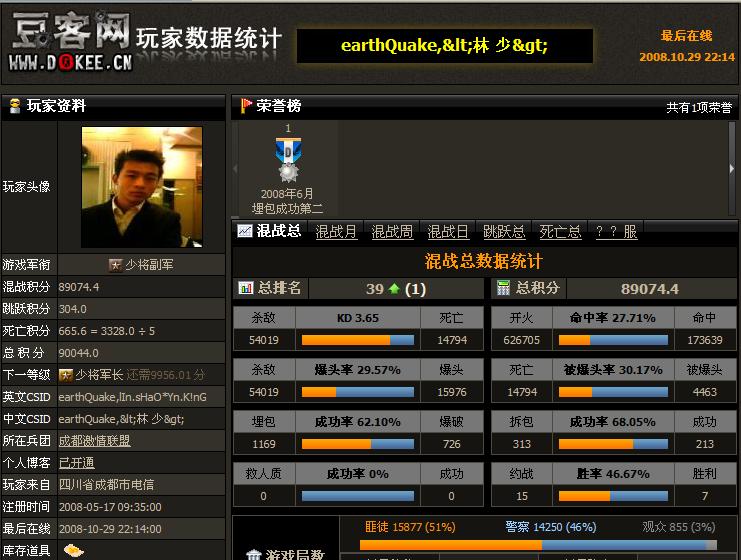Viewport: 741px width, 560px height.
Task: Click the 匪徒/警察 game ratio bar
Action: coord(538,545)
